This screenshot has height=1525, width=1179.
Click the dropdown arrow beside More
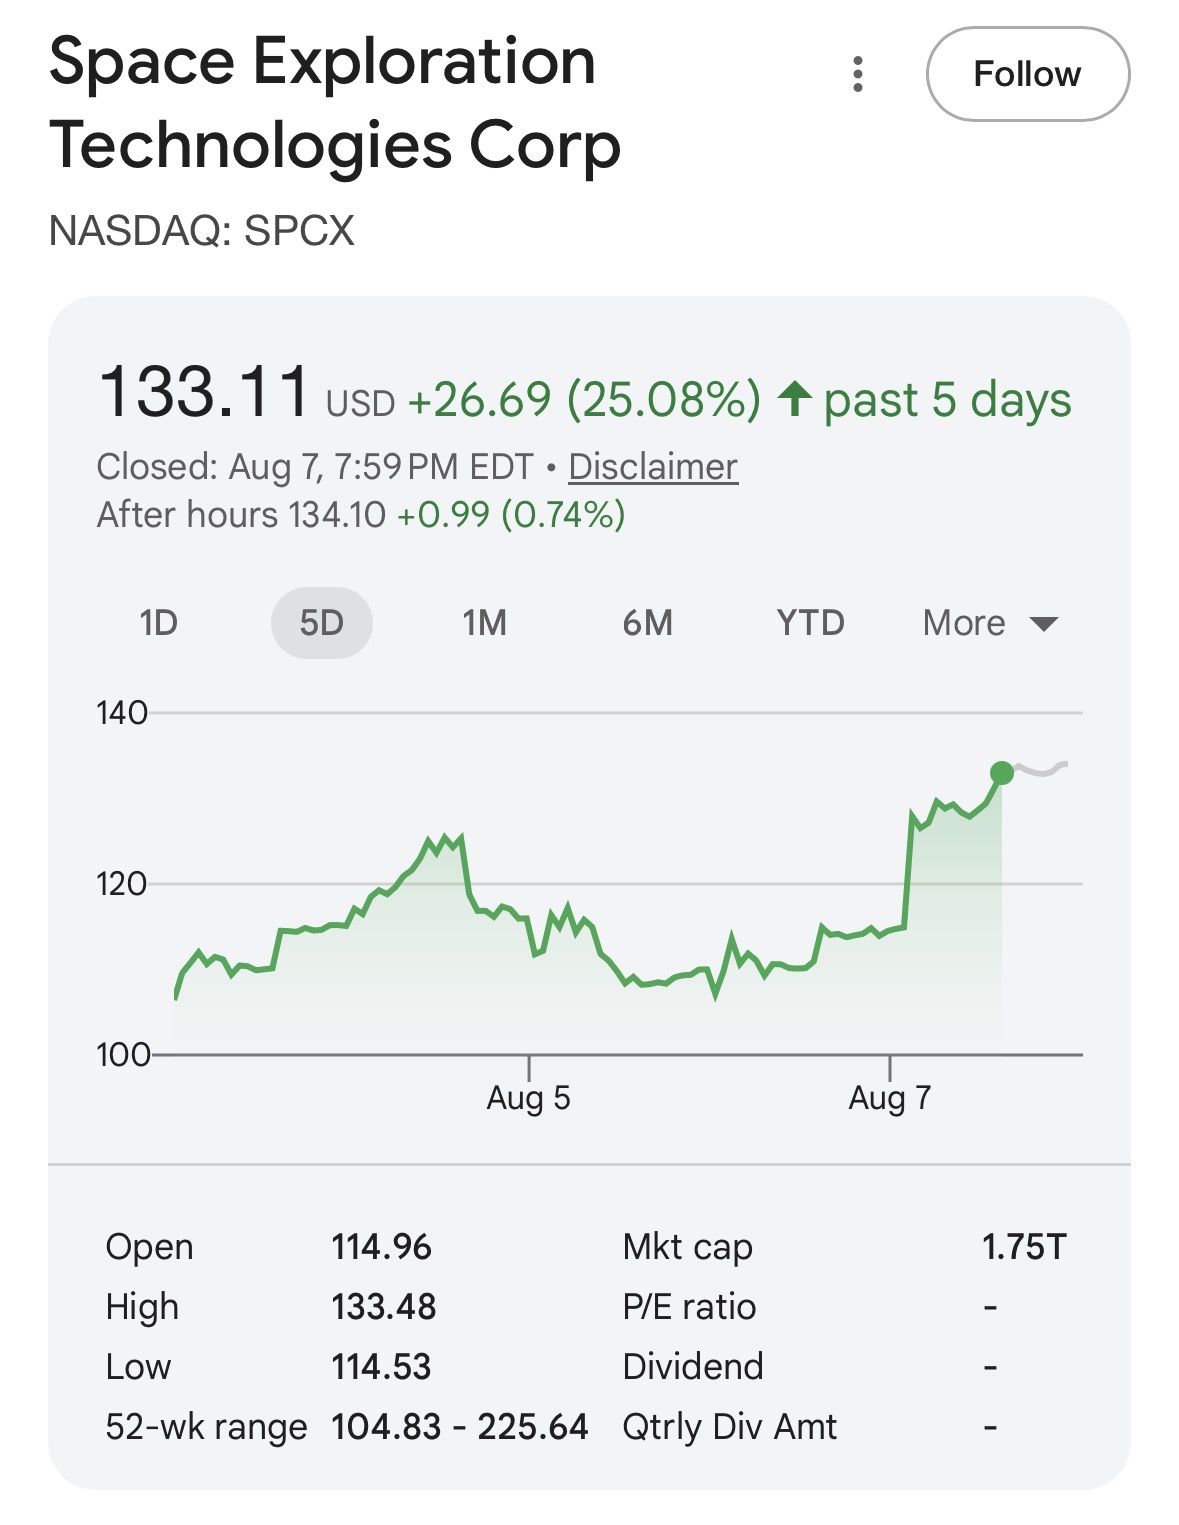tap(1043, 625)
